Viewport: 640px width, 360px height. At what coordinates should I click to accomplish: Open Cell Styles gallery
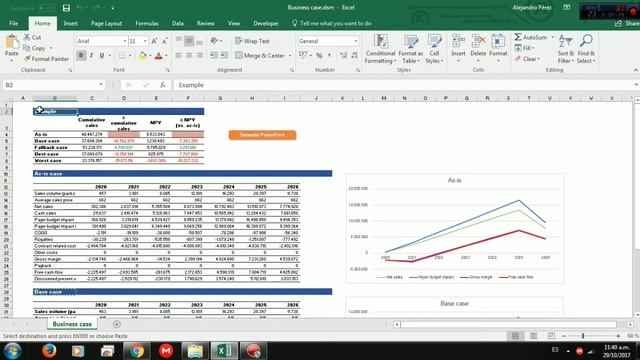pos(434,49)
